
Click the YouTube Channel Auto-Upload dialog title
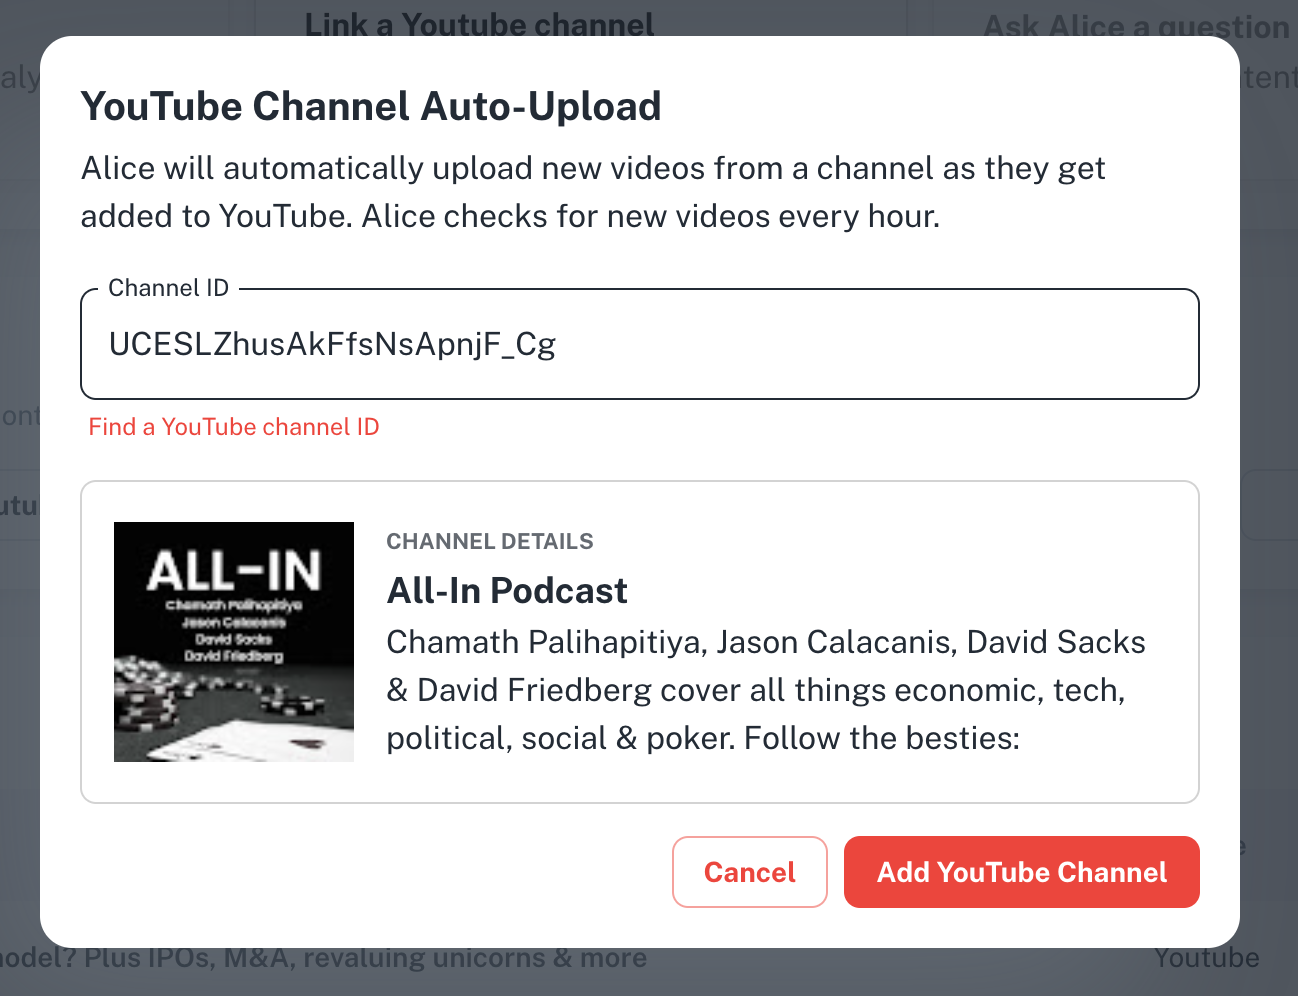pyautogui.click(x=371, y=106)
